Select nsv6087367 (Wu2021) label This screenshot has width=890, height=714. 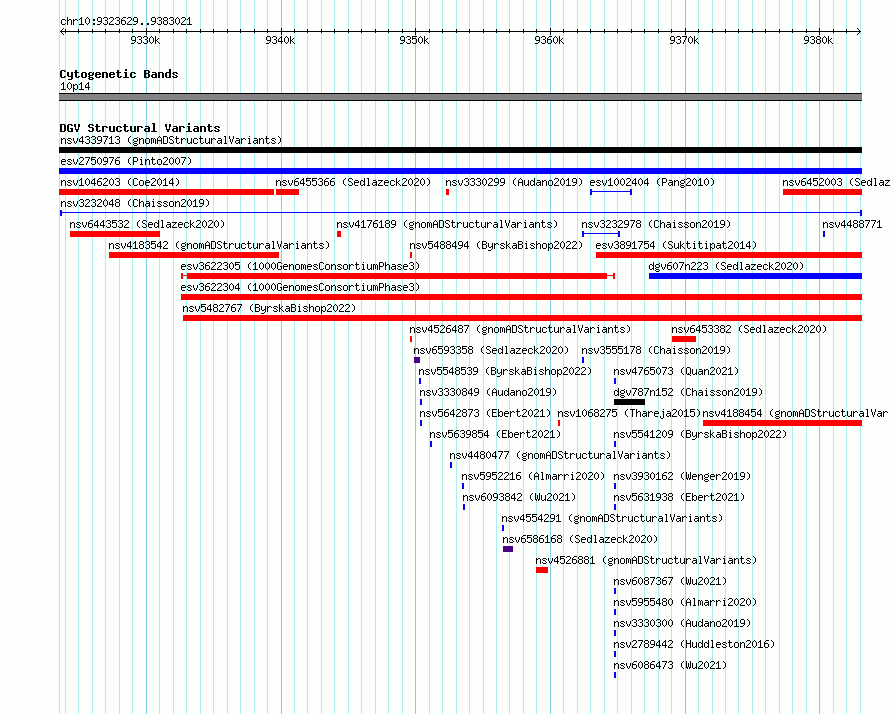[670, 581]
